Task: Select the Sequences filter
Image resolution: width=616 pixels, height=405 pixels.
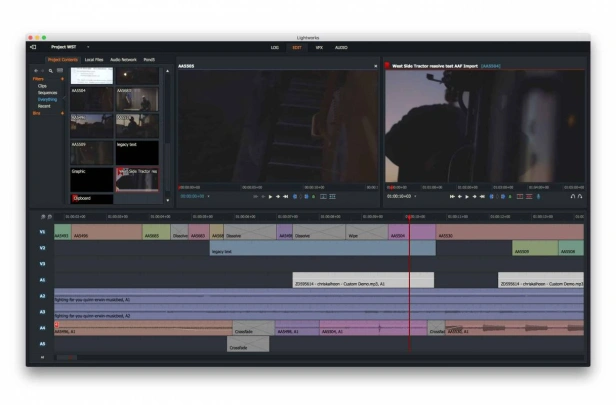Action: click(48, 93)
